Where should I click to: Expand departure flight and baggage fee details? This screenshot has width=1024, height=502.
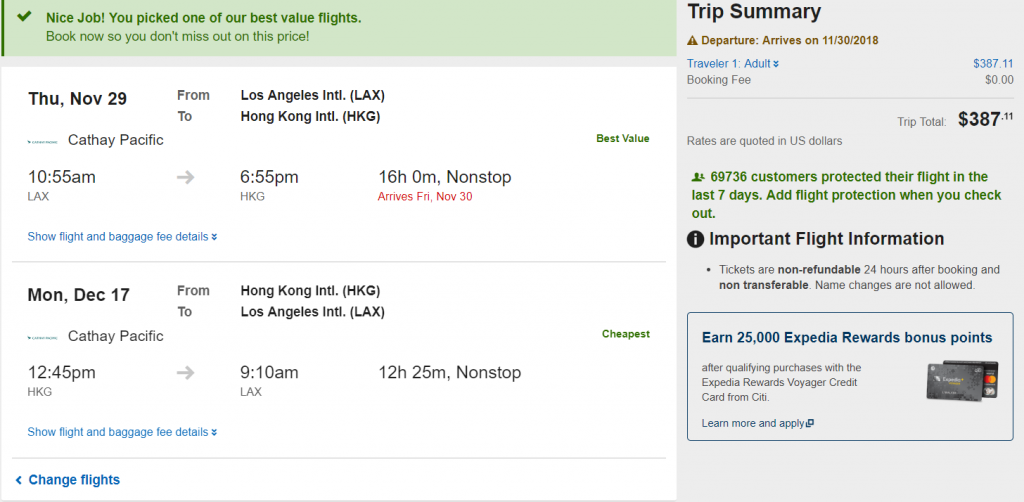click(122, 237)
